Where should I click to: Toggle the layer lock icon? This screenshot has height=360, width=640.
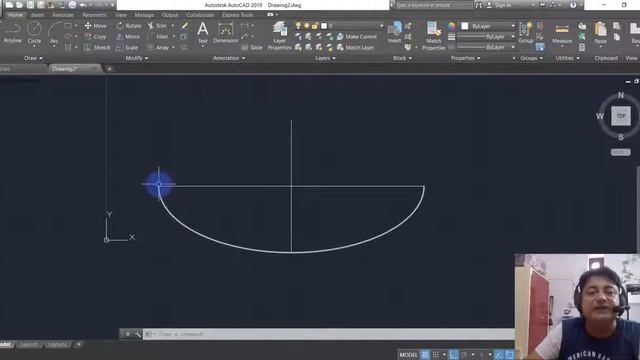point(315,26)
